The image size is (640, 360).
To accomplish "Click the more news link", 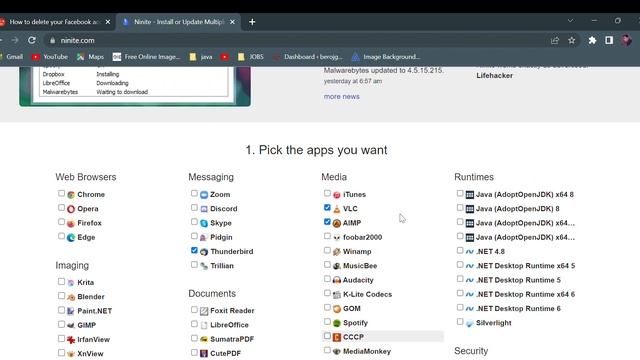I will [x=342, y=97].
